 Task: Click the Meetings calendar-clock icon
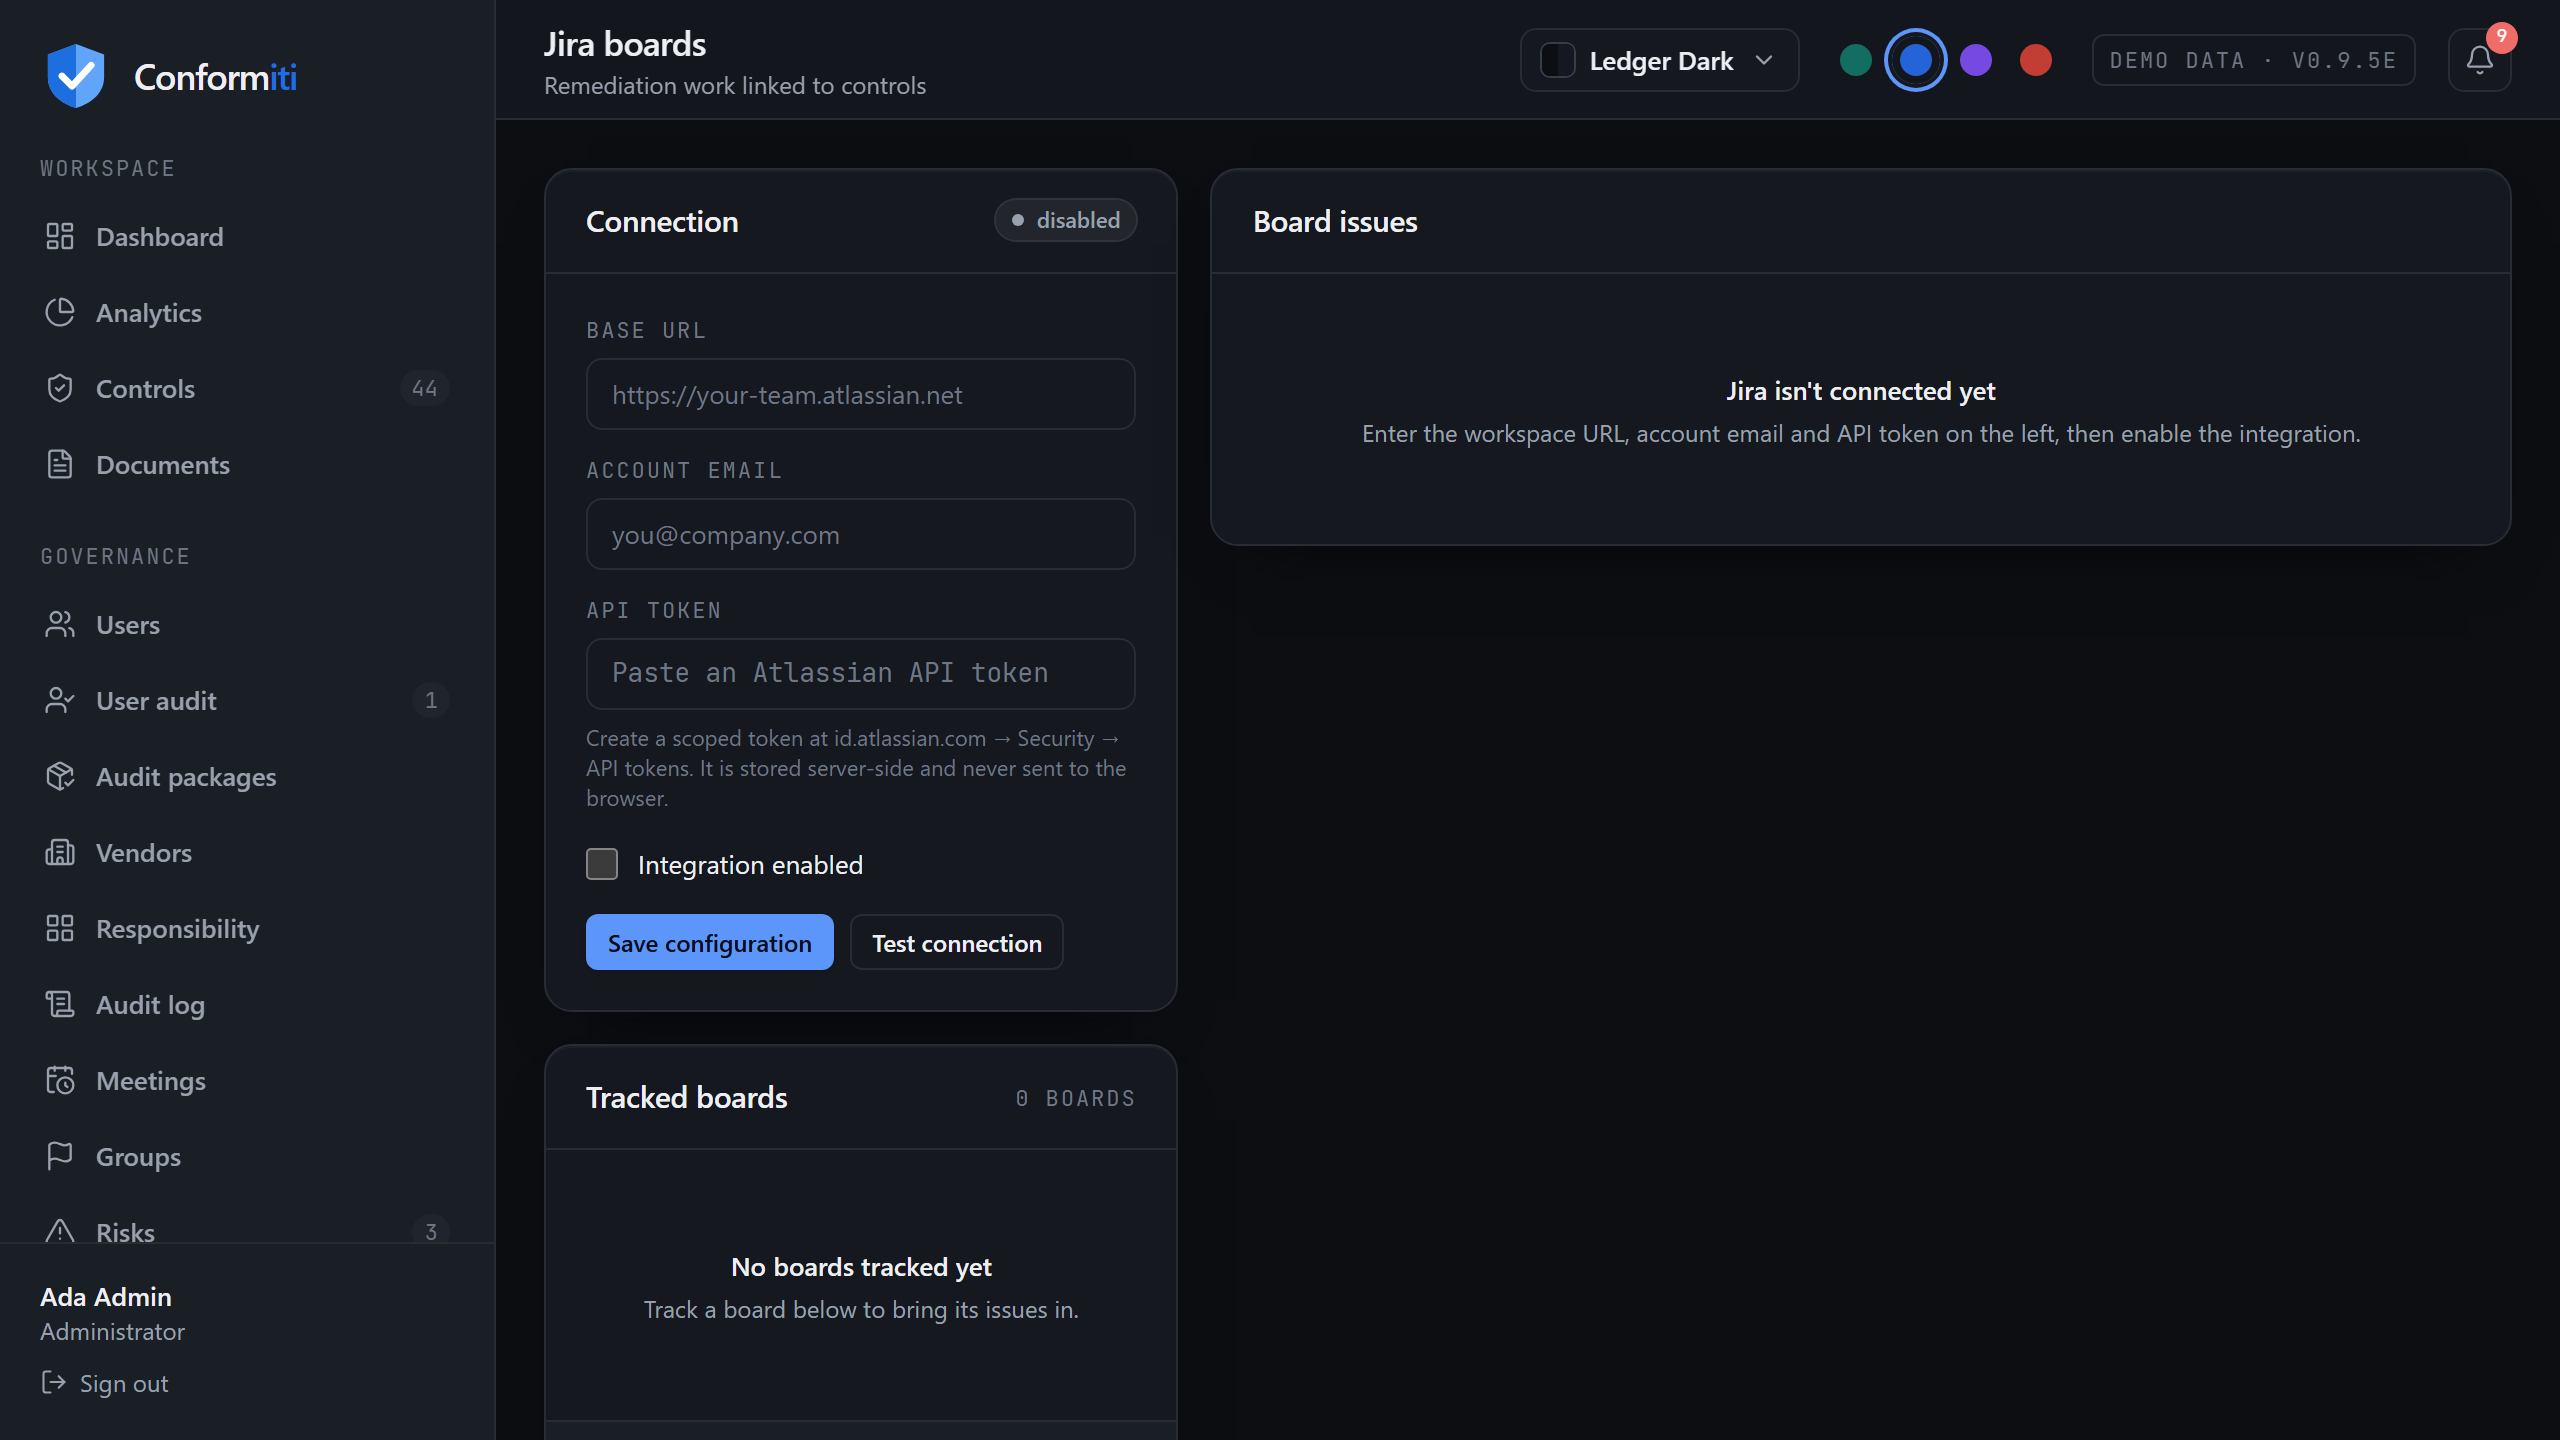(60, 1080)
